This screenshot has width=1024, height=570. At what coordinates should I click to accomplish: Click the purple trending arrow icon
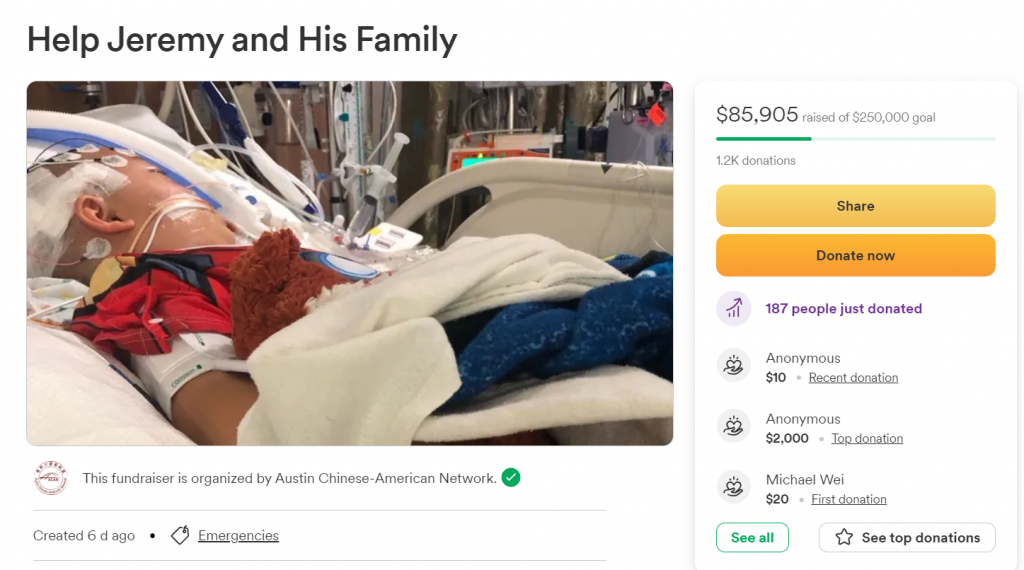pyautogui.click(x=734, y=308)
